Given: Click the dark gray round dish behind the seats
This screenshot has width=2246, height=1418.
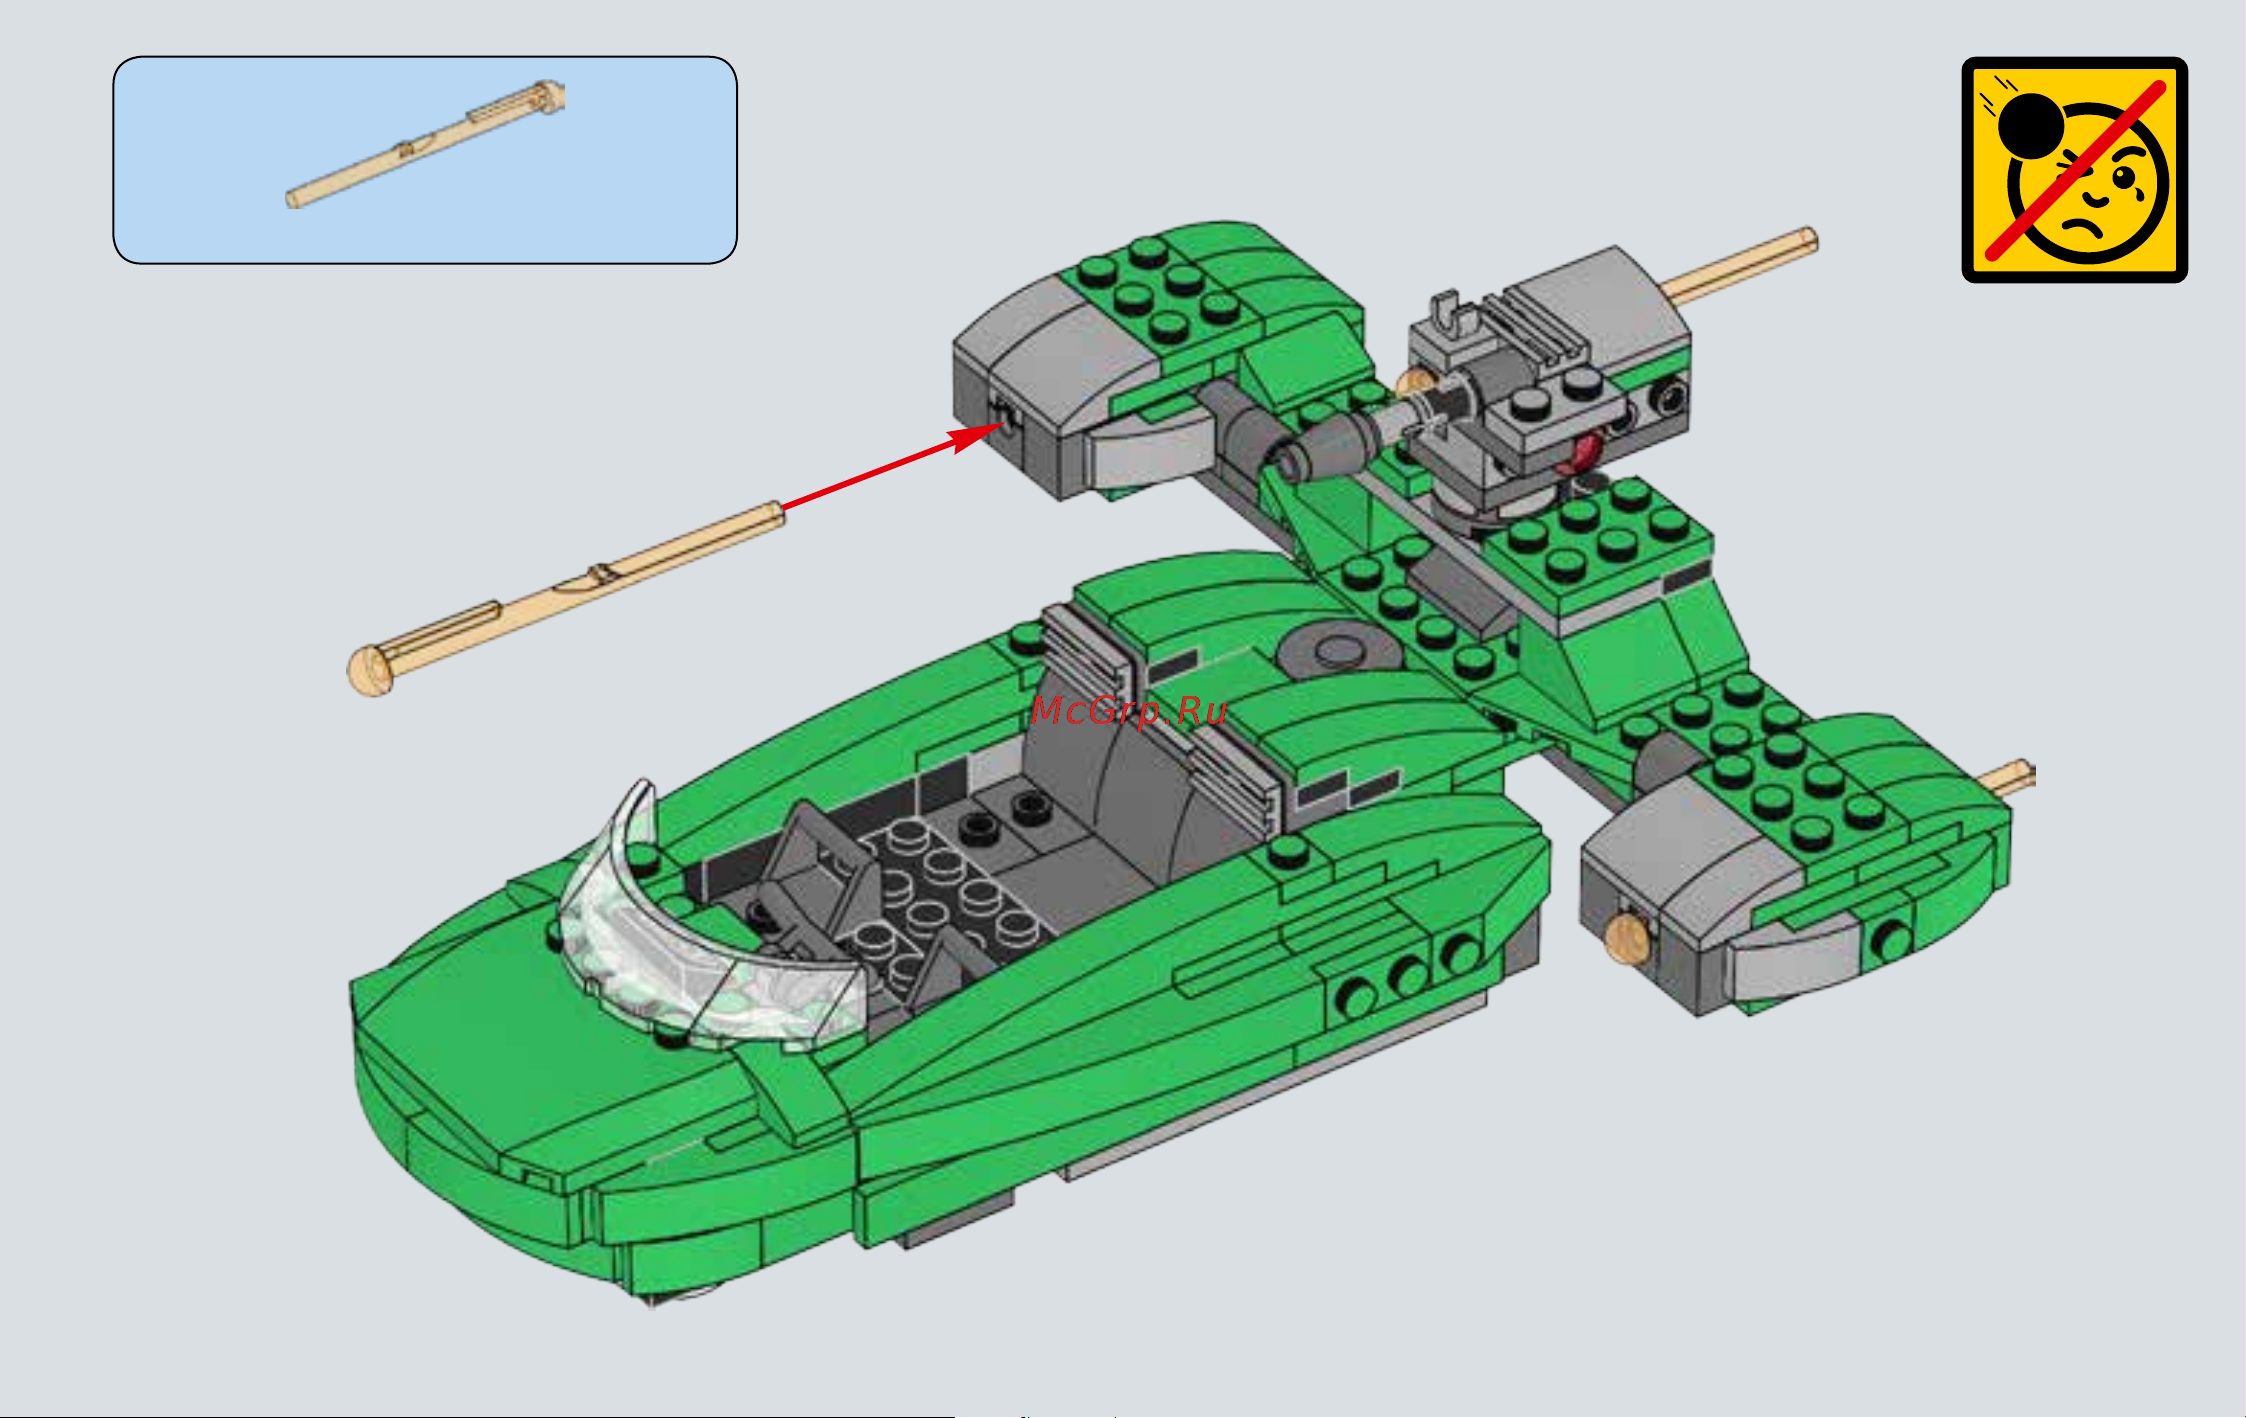Looking at the screenshot, I should pyautogui.click(x=1338, y=650).
